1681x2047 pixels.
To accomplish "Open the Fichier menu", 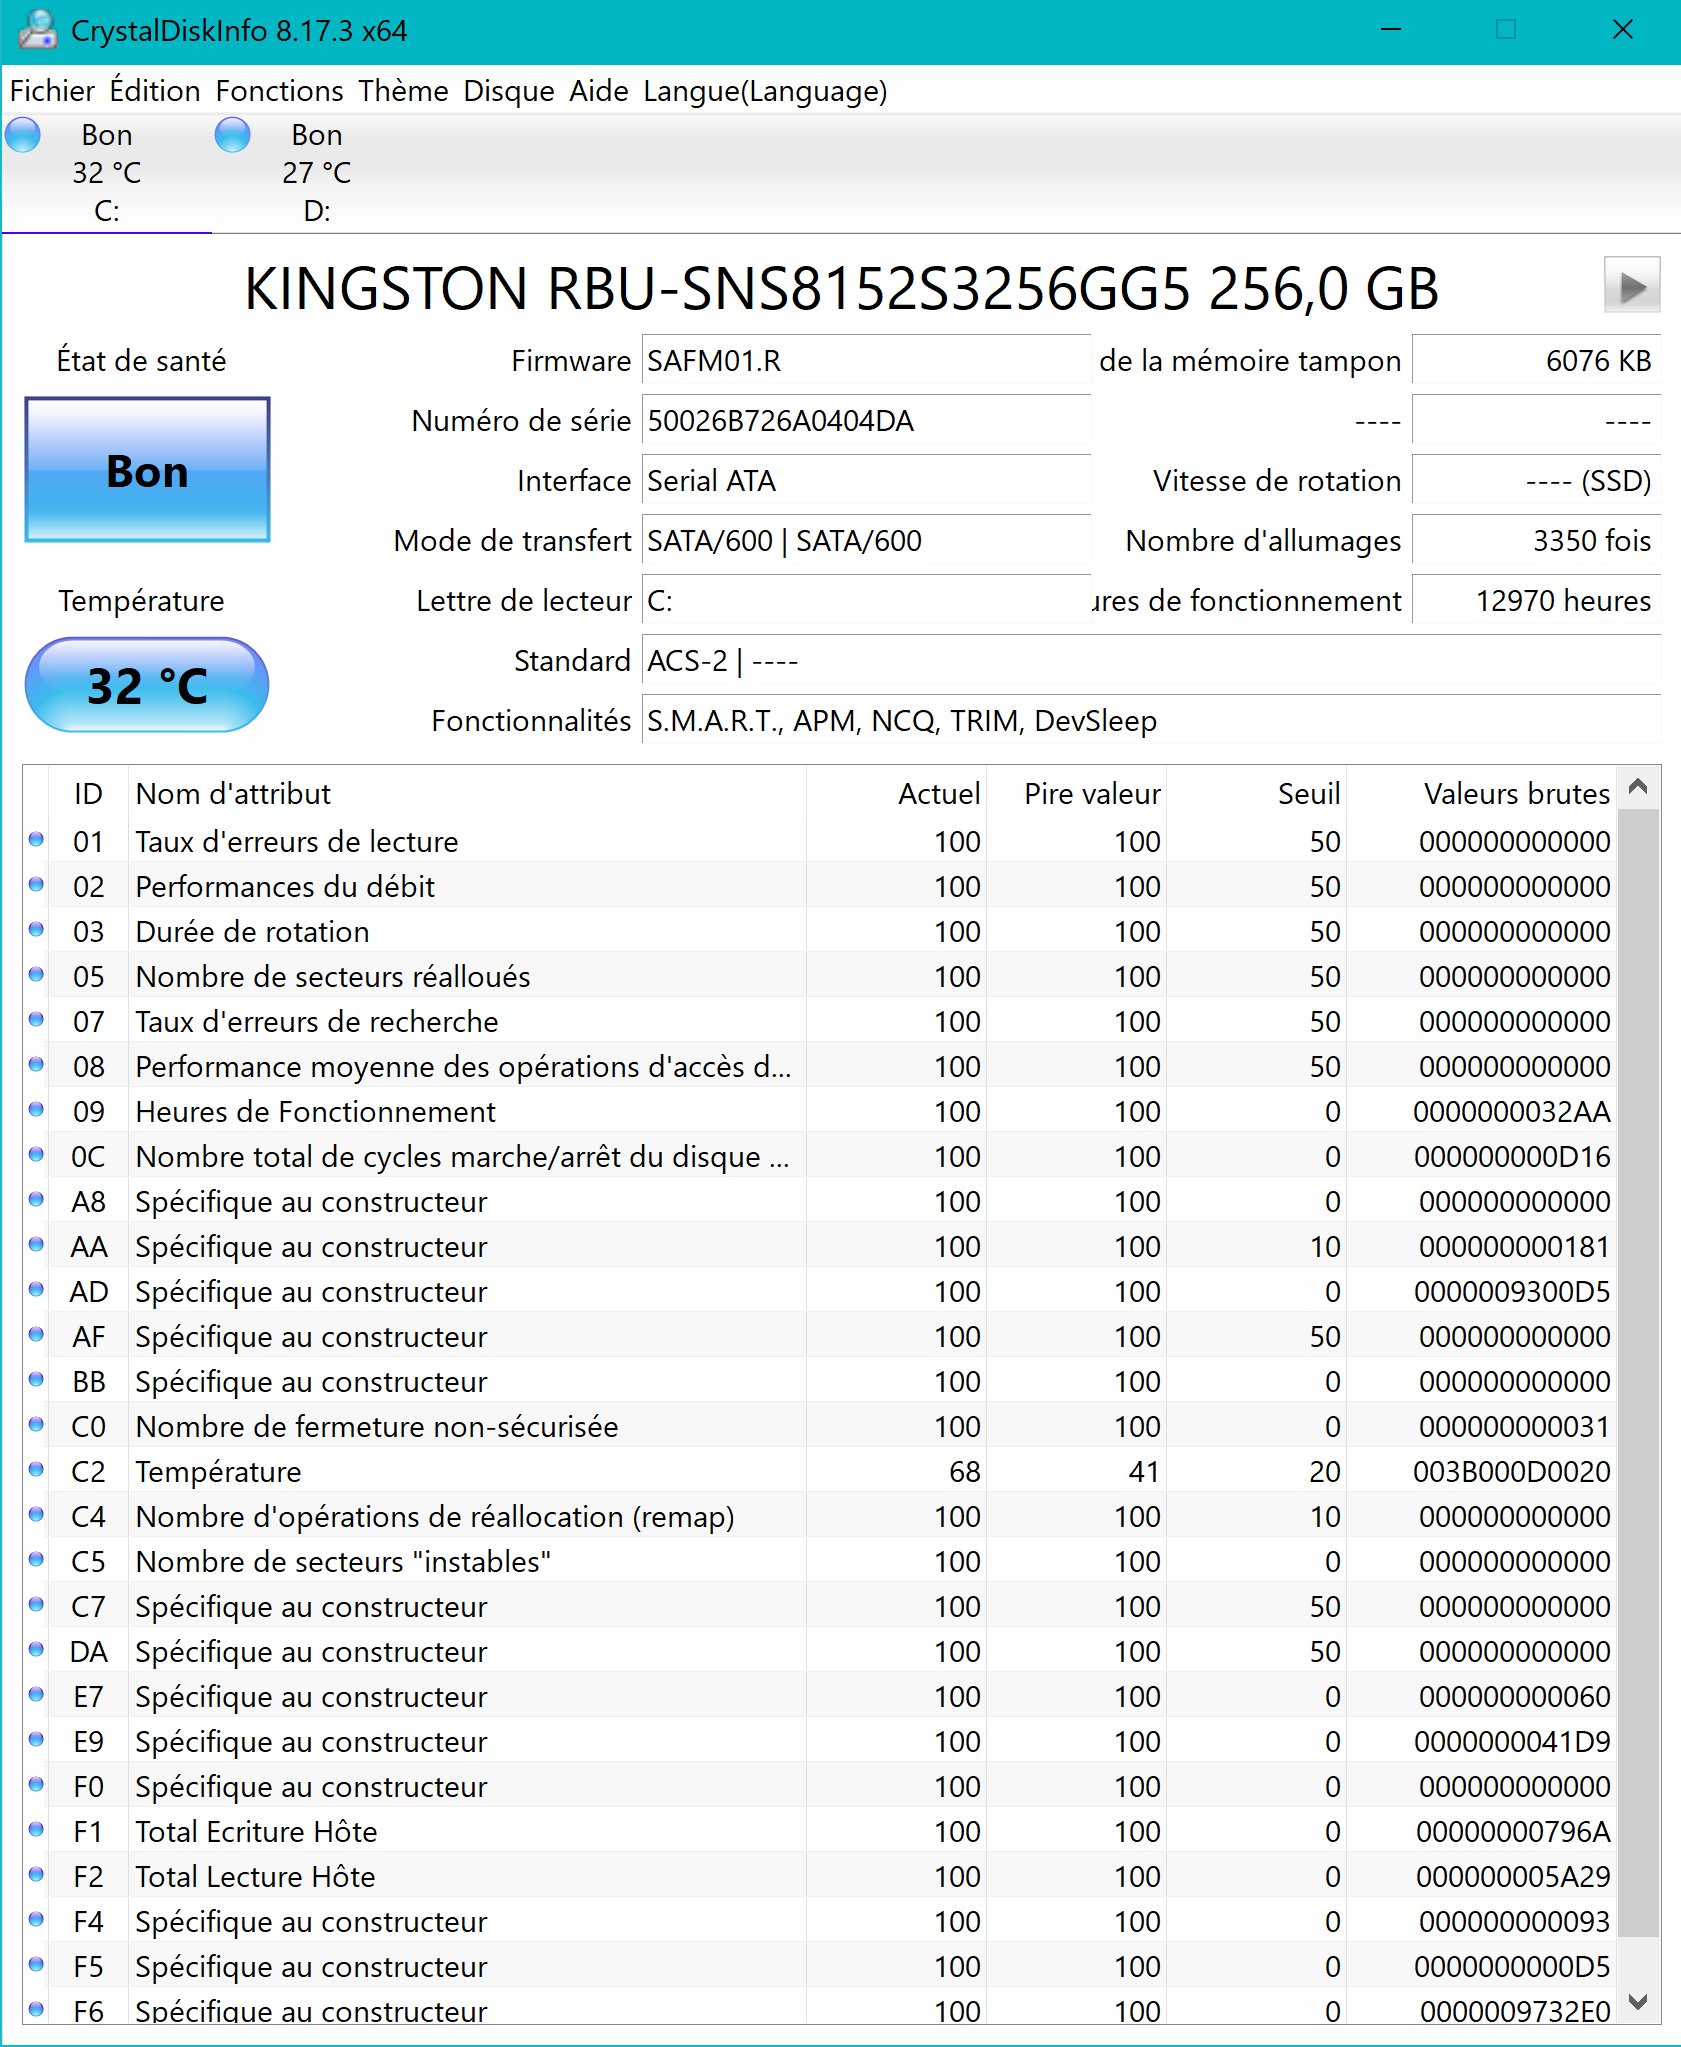I will [x=52, y=91].
